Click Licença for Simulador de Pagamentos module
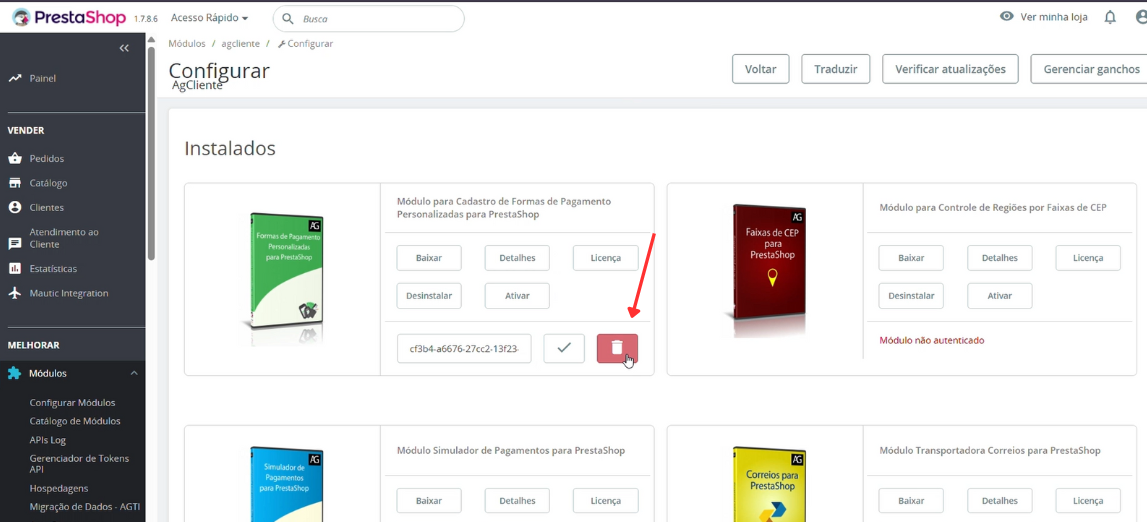The height and width of the screenshot is (522, 1147). (x=606, y=501)
